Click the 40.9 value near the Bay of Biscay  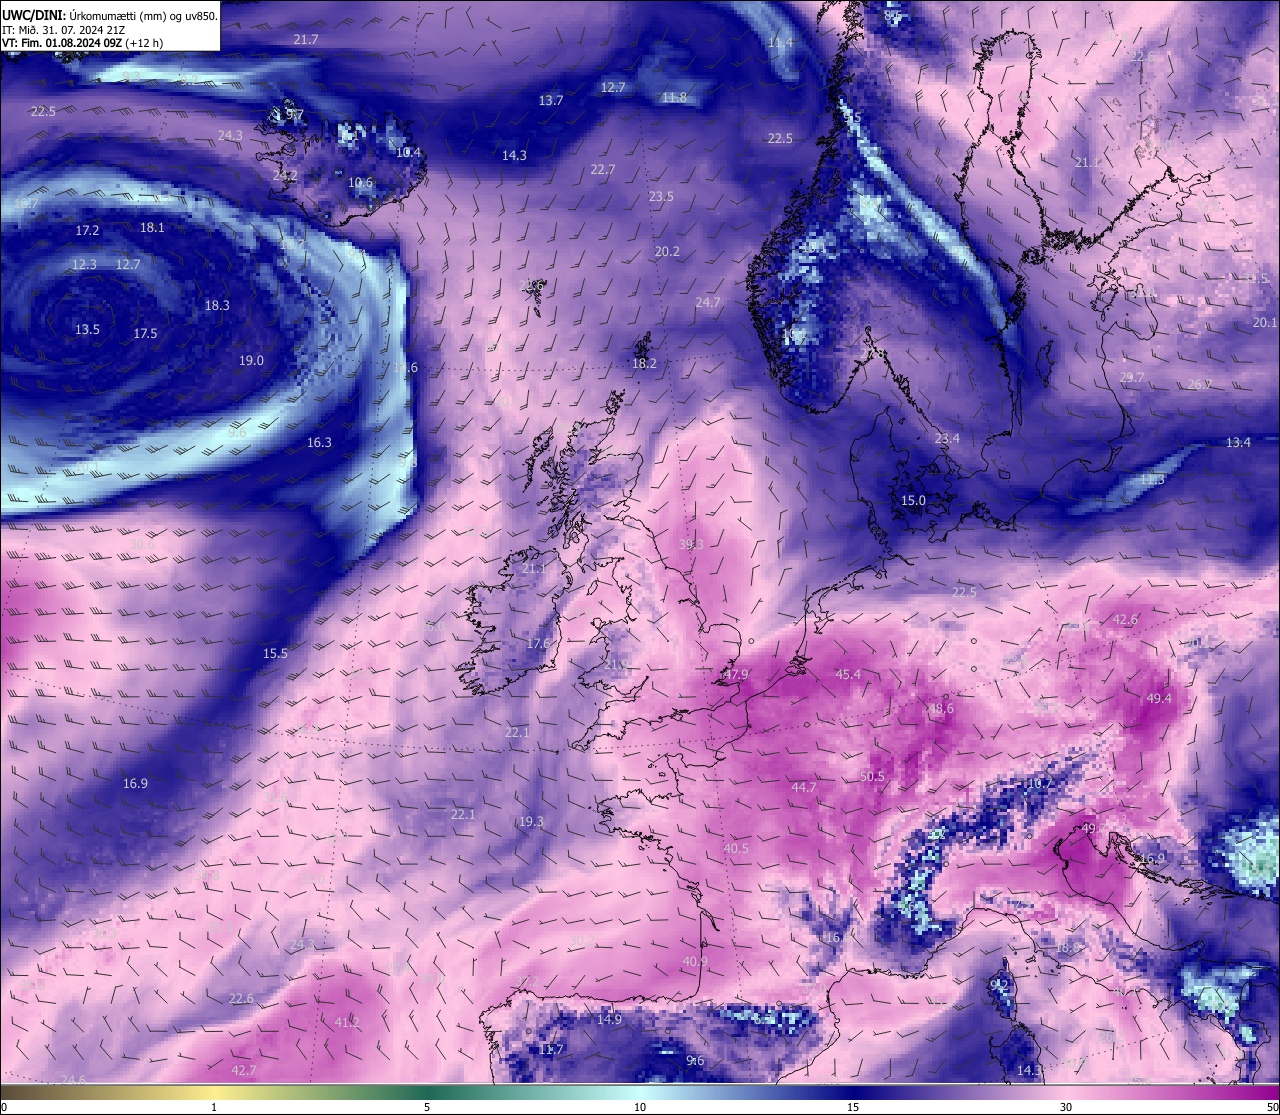695,961
